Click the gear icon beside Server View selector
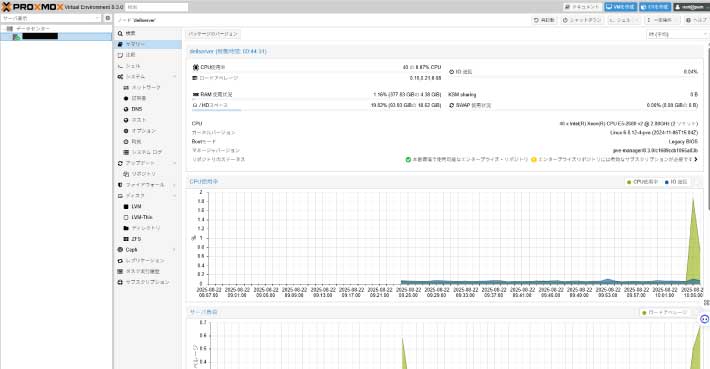 108,18
